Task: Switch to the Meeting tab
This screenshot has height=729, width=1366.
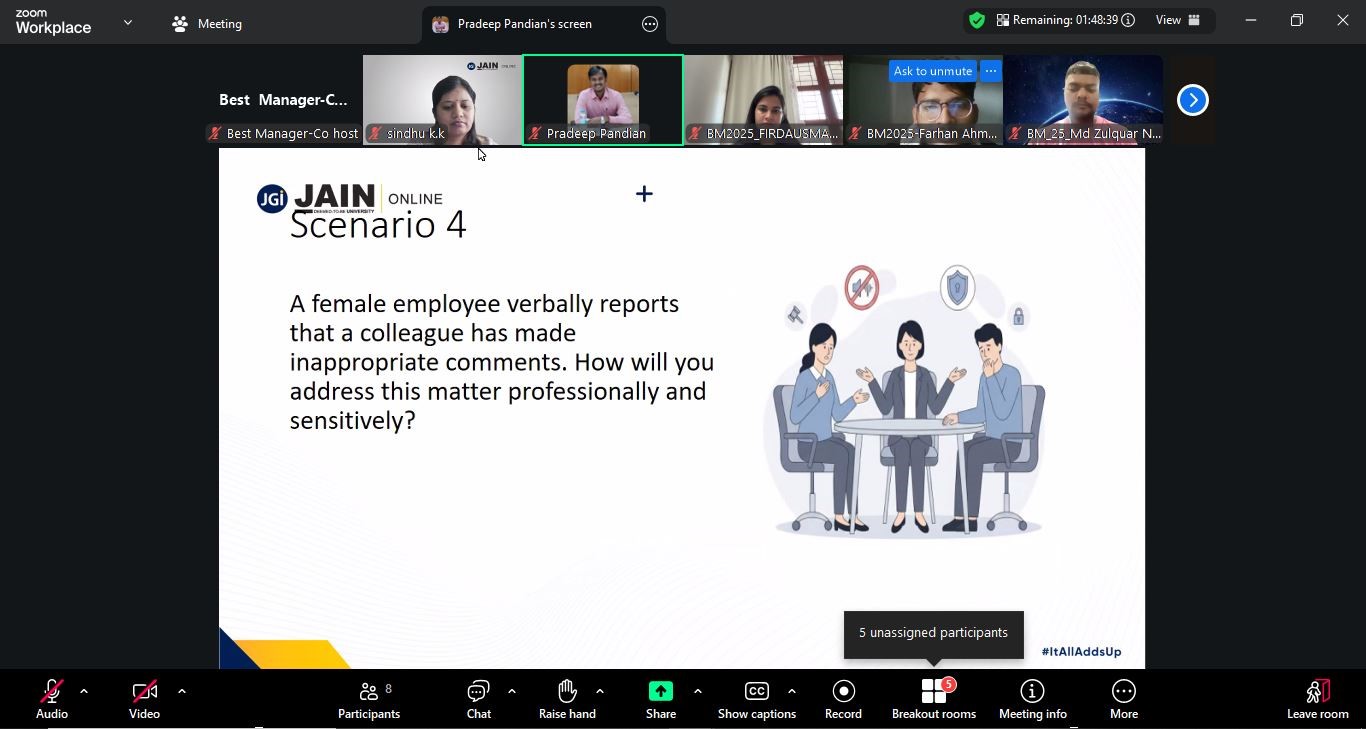Action: point(208,24)
